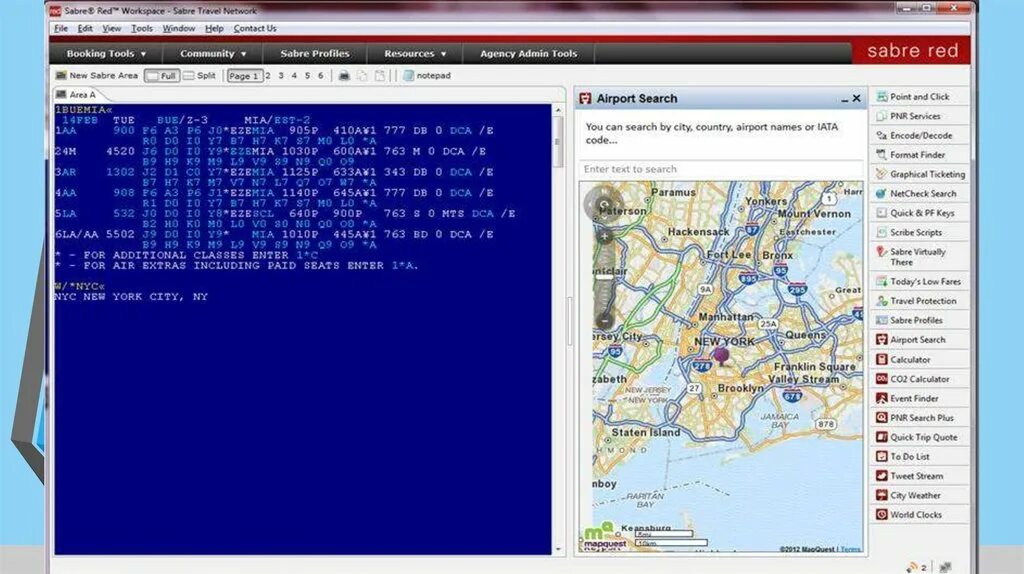Click the paste icon in toolbar

[x=379, y=76]
